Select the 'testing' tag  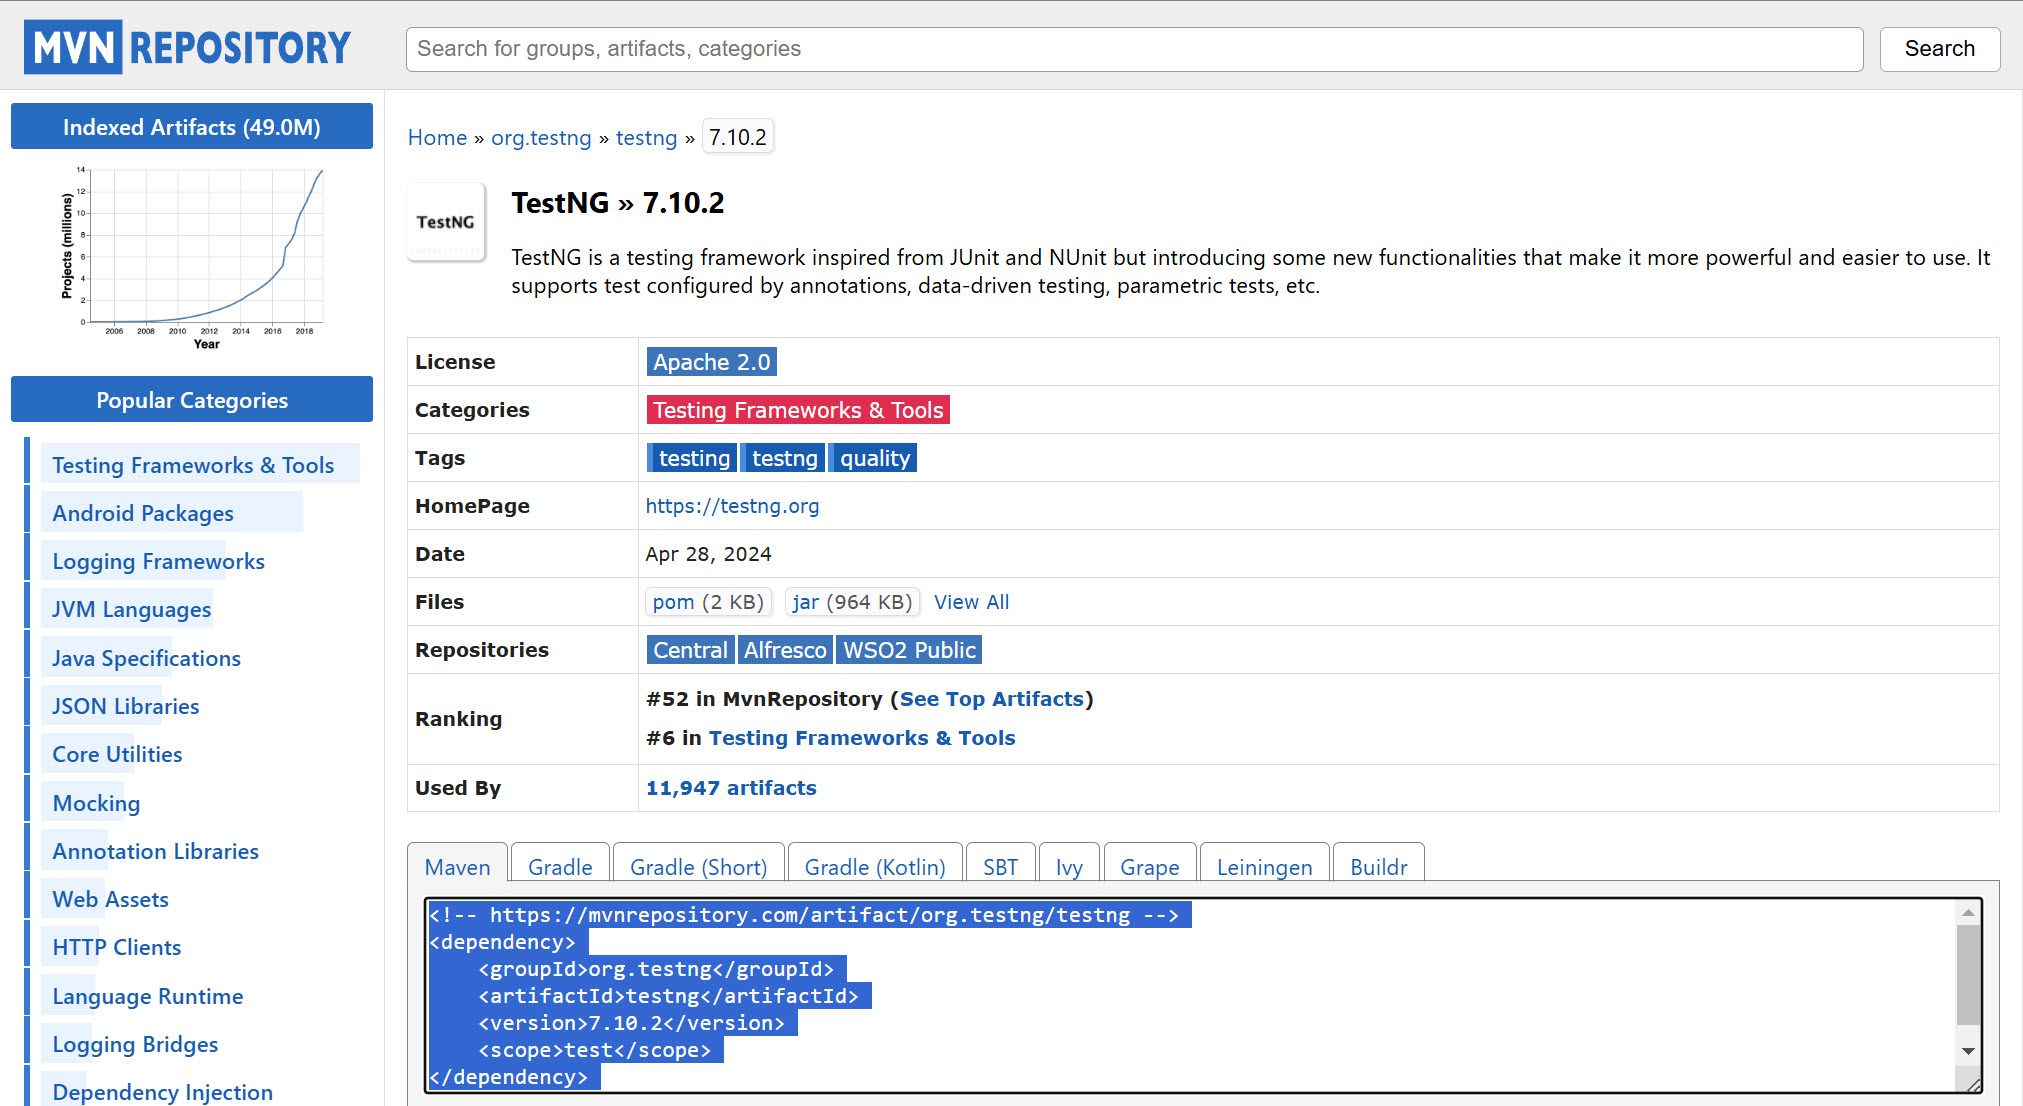(692, 458)
